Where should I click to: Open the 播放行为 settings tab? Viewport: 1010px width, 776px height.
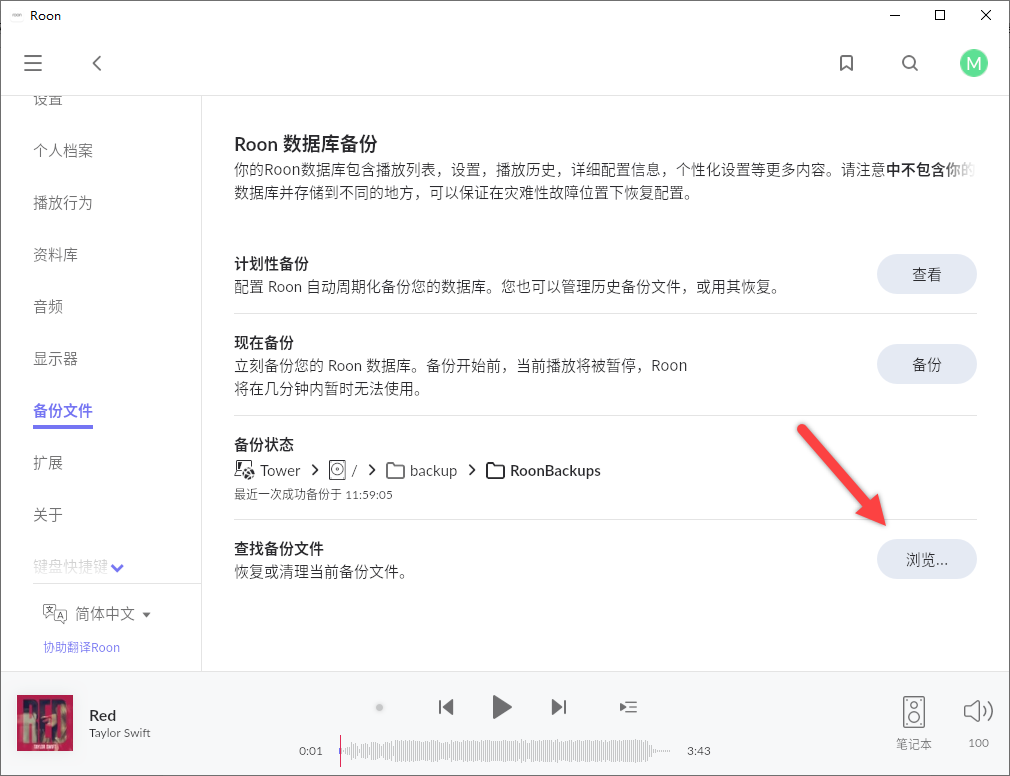(x=62, y=203)
